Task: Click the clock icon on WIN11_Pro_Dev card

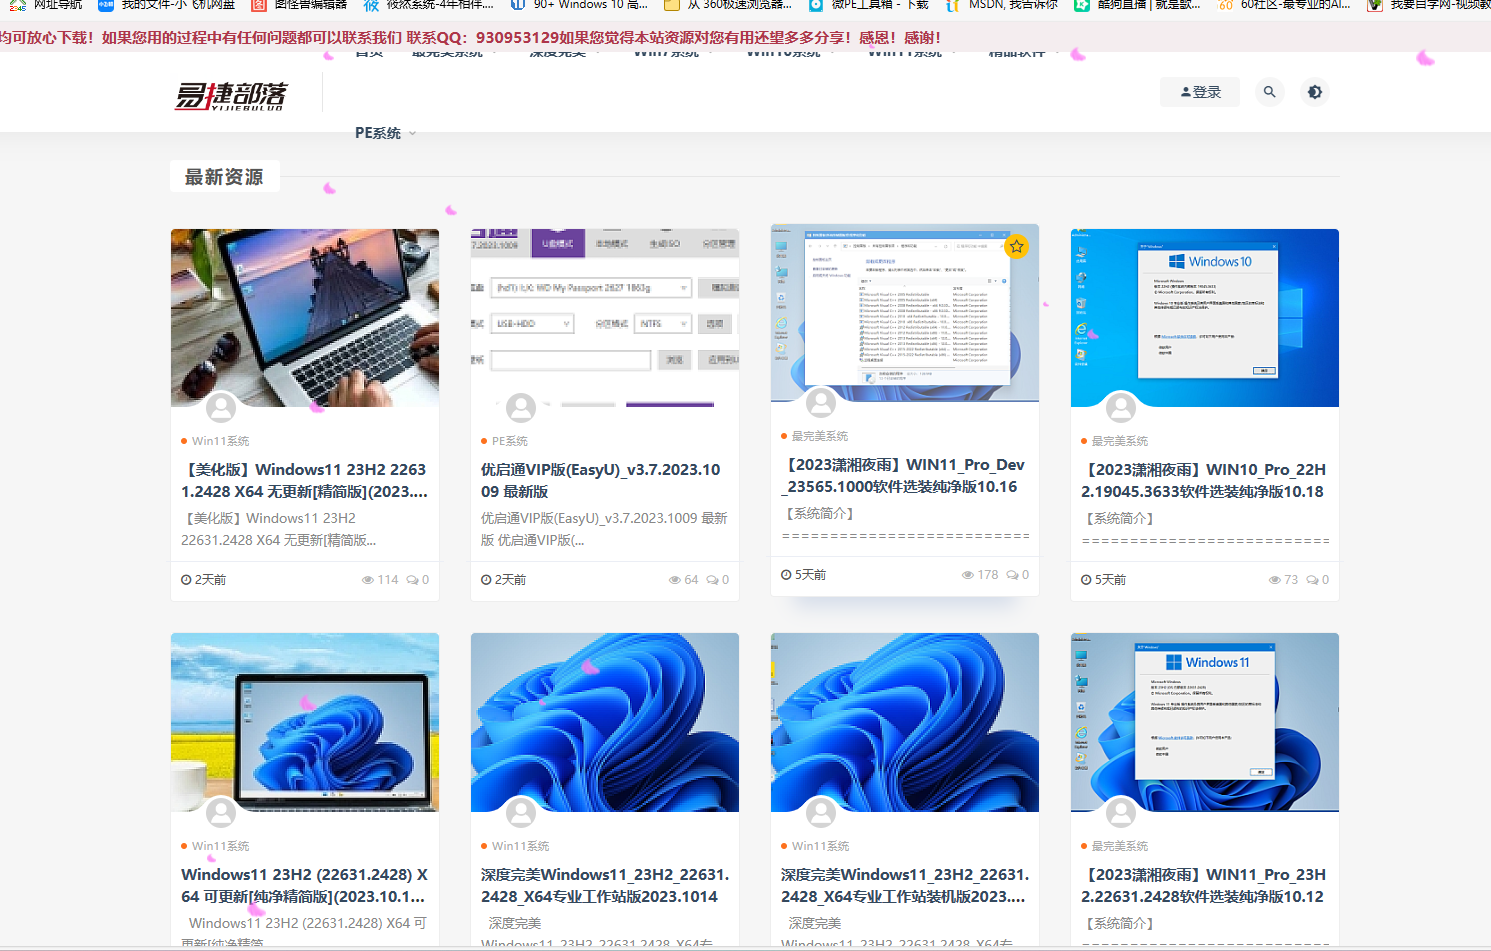Action: [x=786, y=575]
